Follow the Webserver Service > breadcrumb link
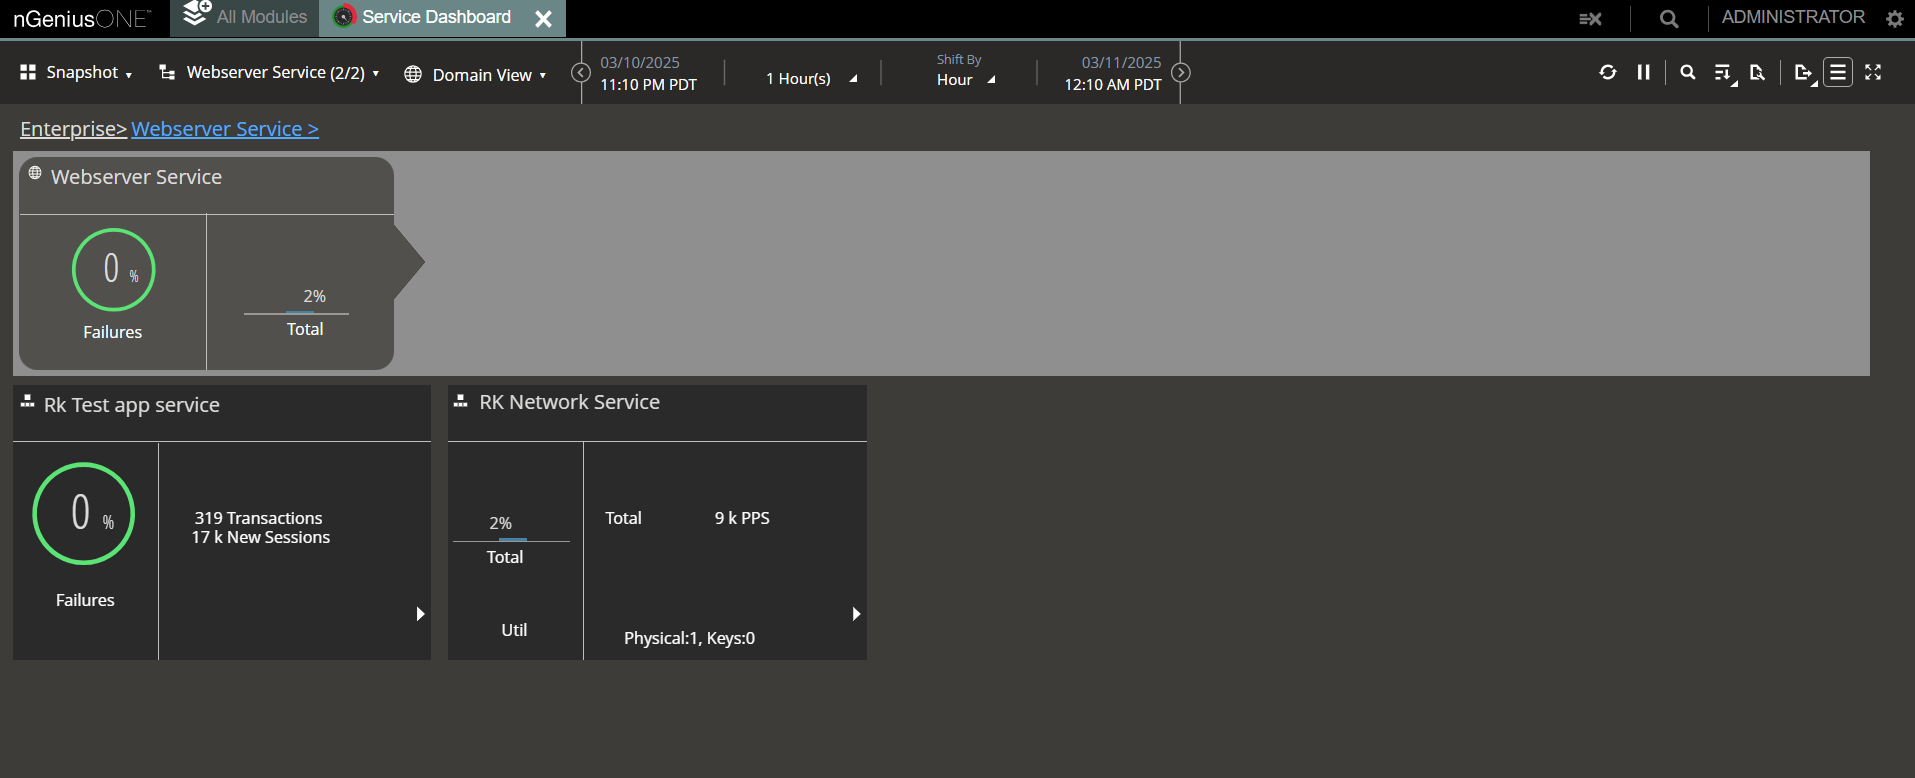 click(x=225, y=129)
